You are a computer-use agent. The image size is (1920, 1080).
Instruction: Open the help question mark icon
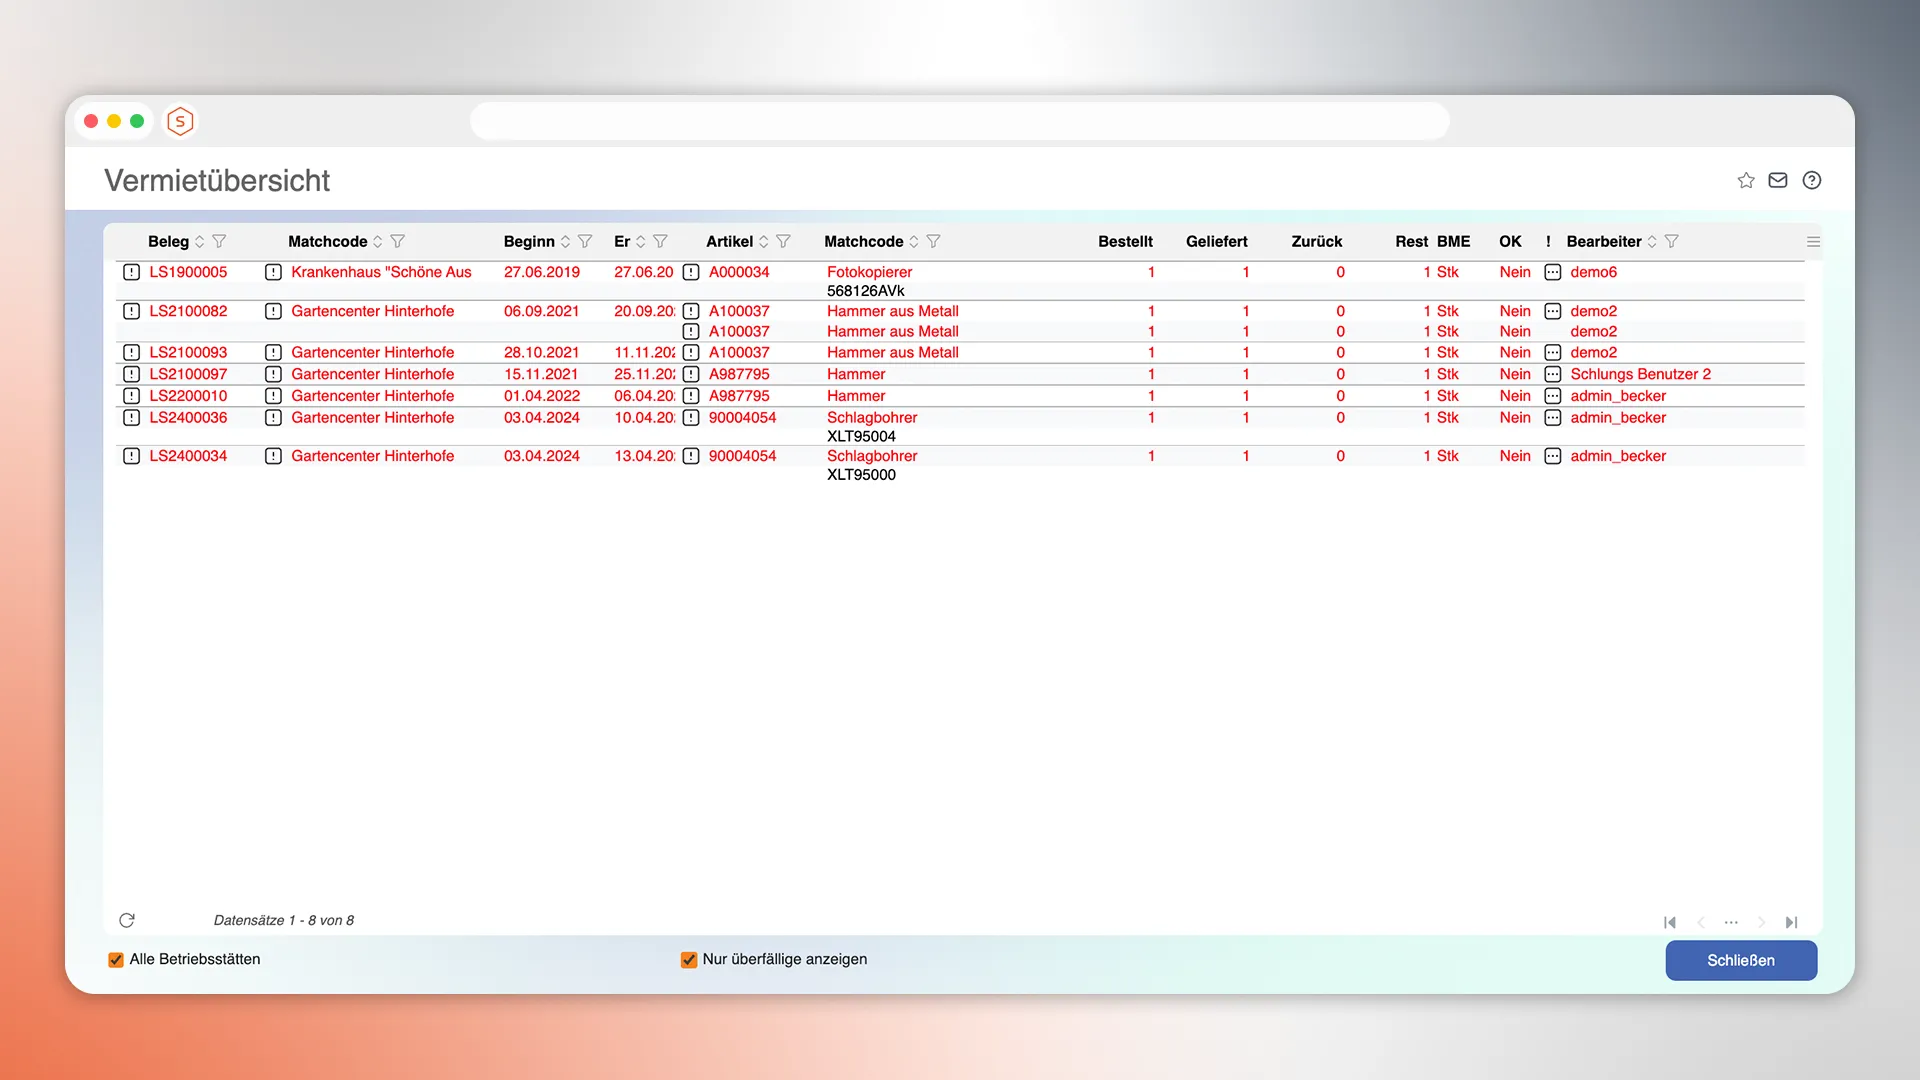pos(1811,180)
